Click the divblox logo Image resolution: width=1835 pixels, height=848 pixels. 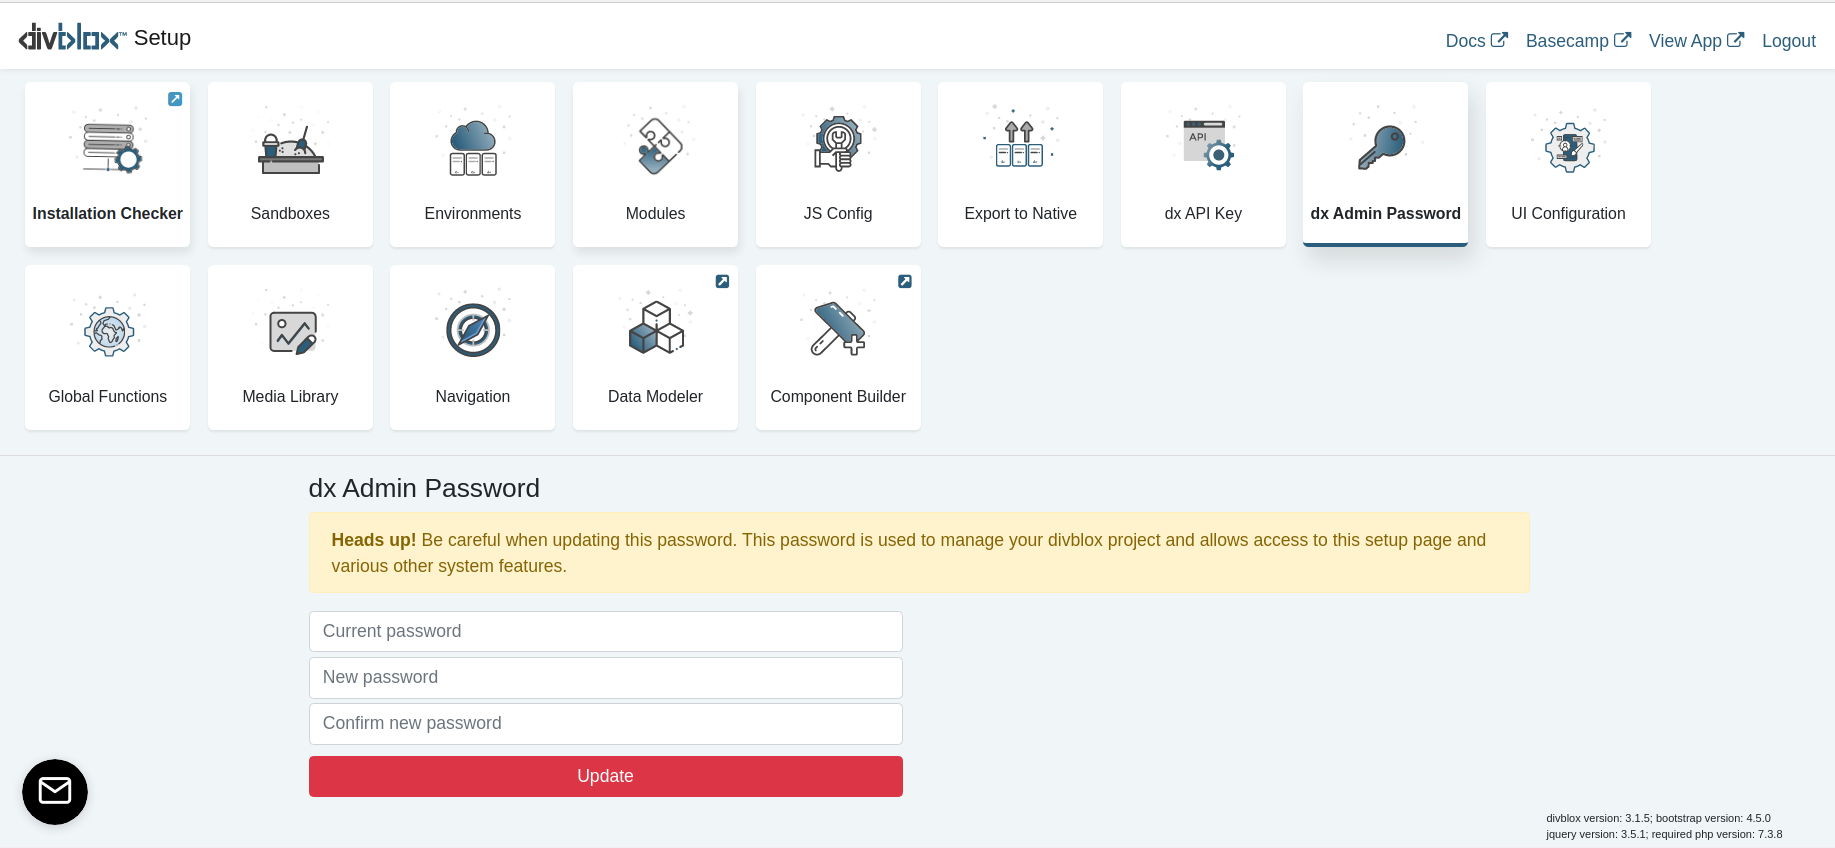(x=72, y=38)
